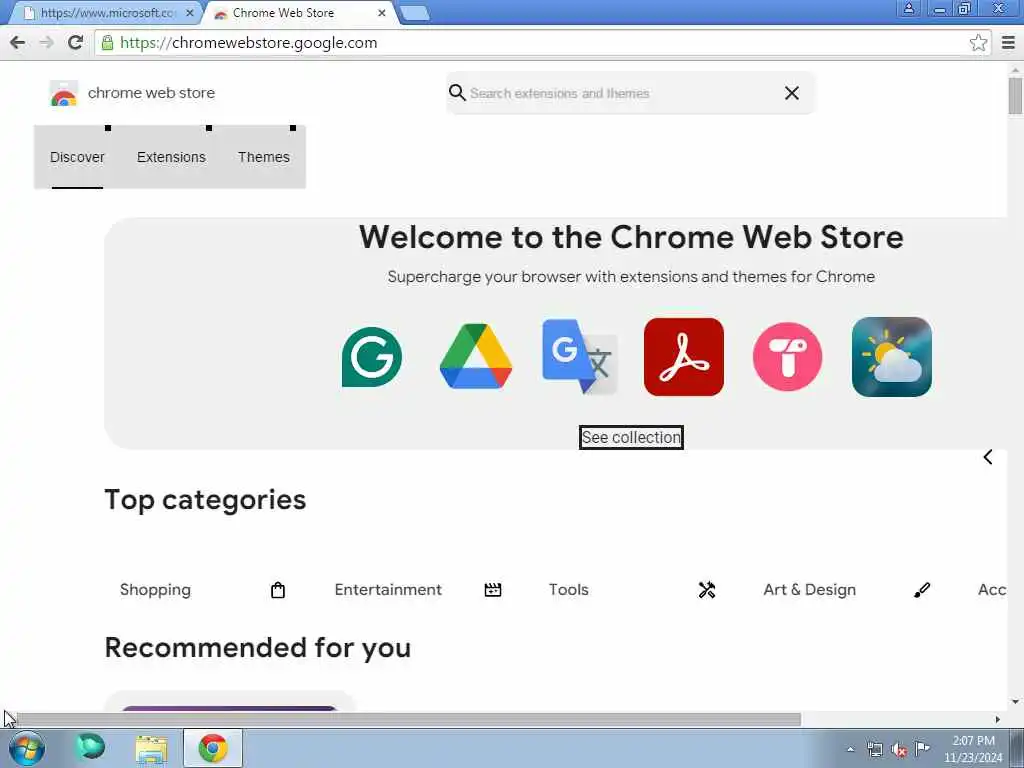Click the Chrome user profile button
1024x768 pixels.
tap(908, 8)
